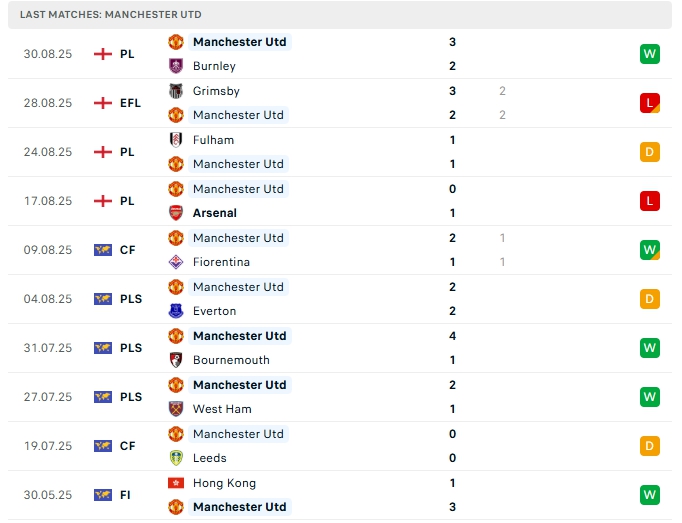Click the Fiorentina club crest icon
Screen dimensions: 682x523
(x=176, y=262)
